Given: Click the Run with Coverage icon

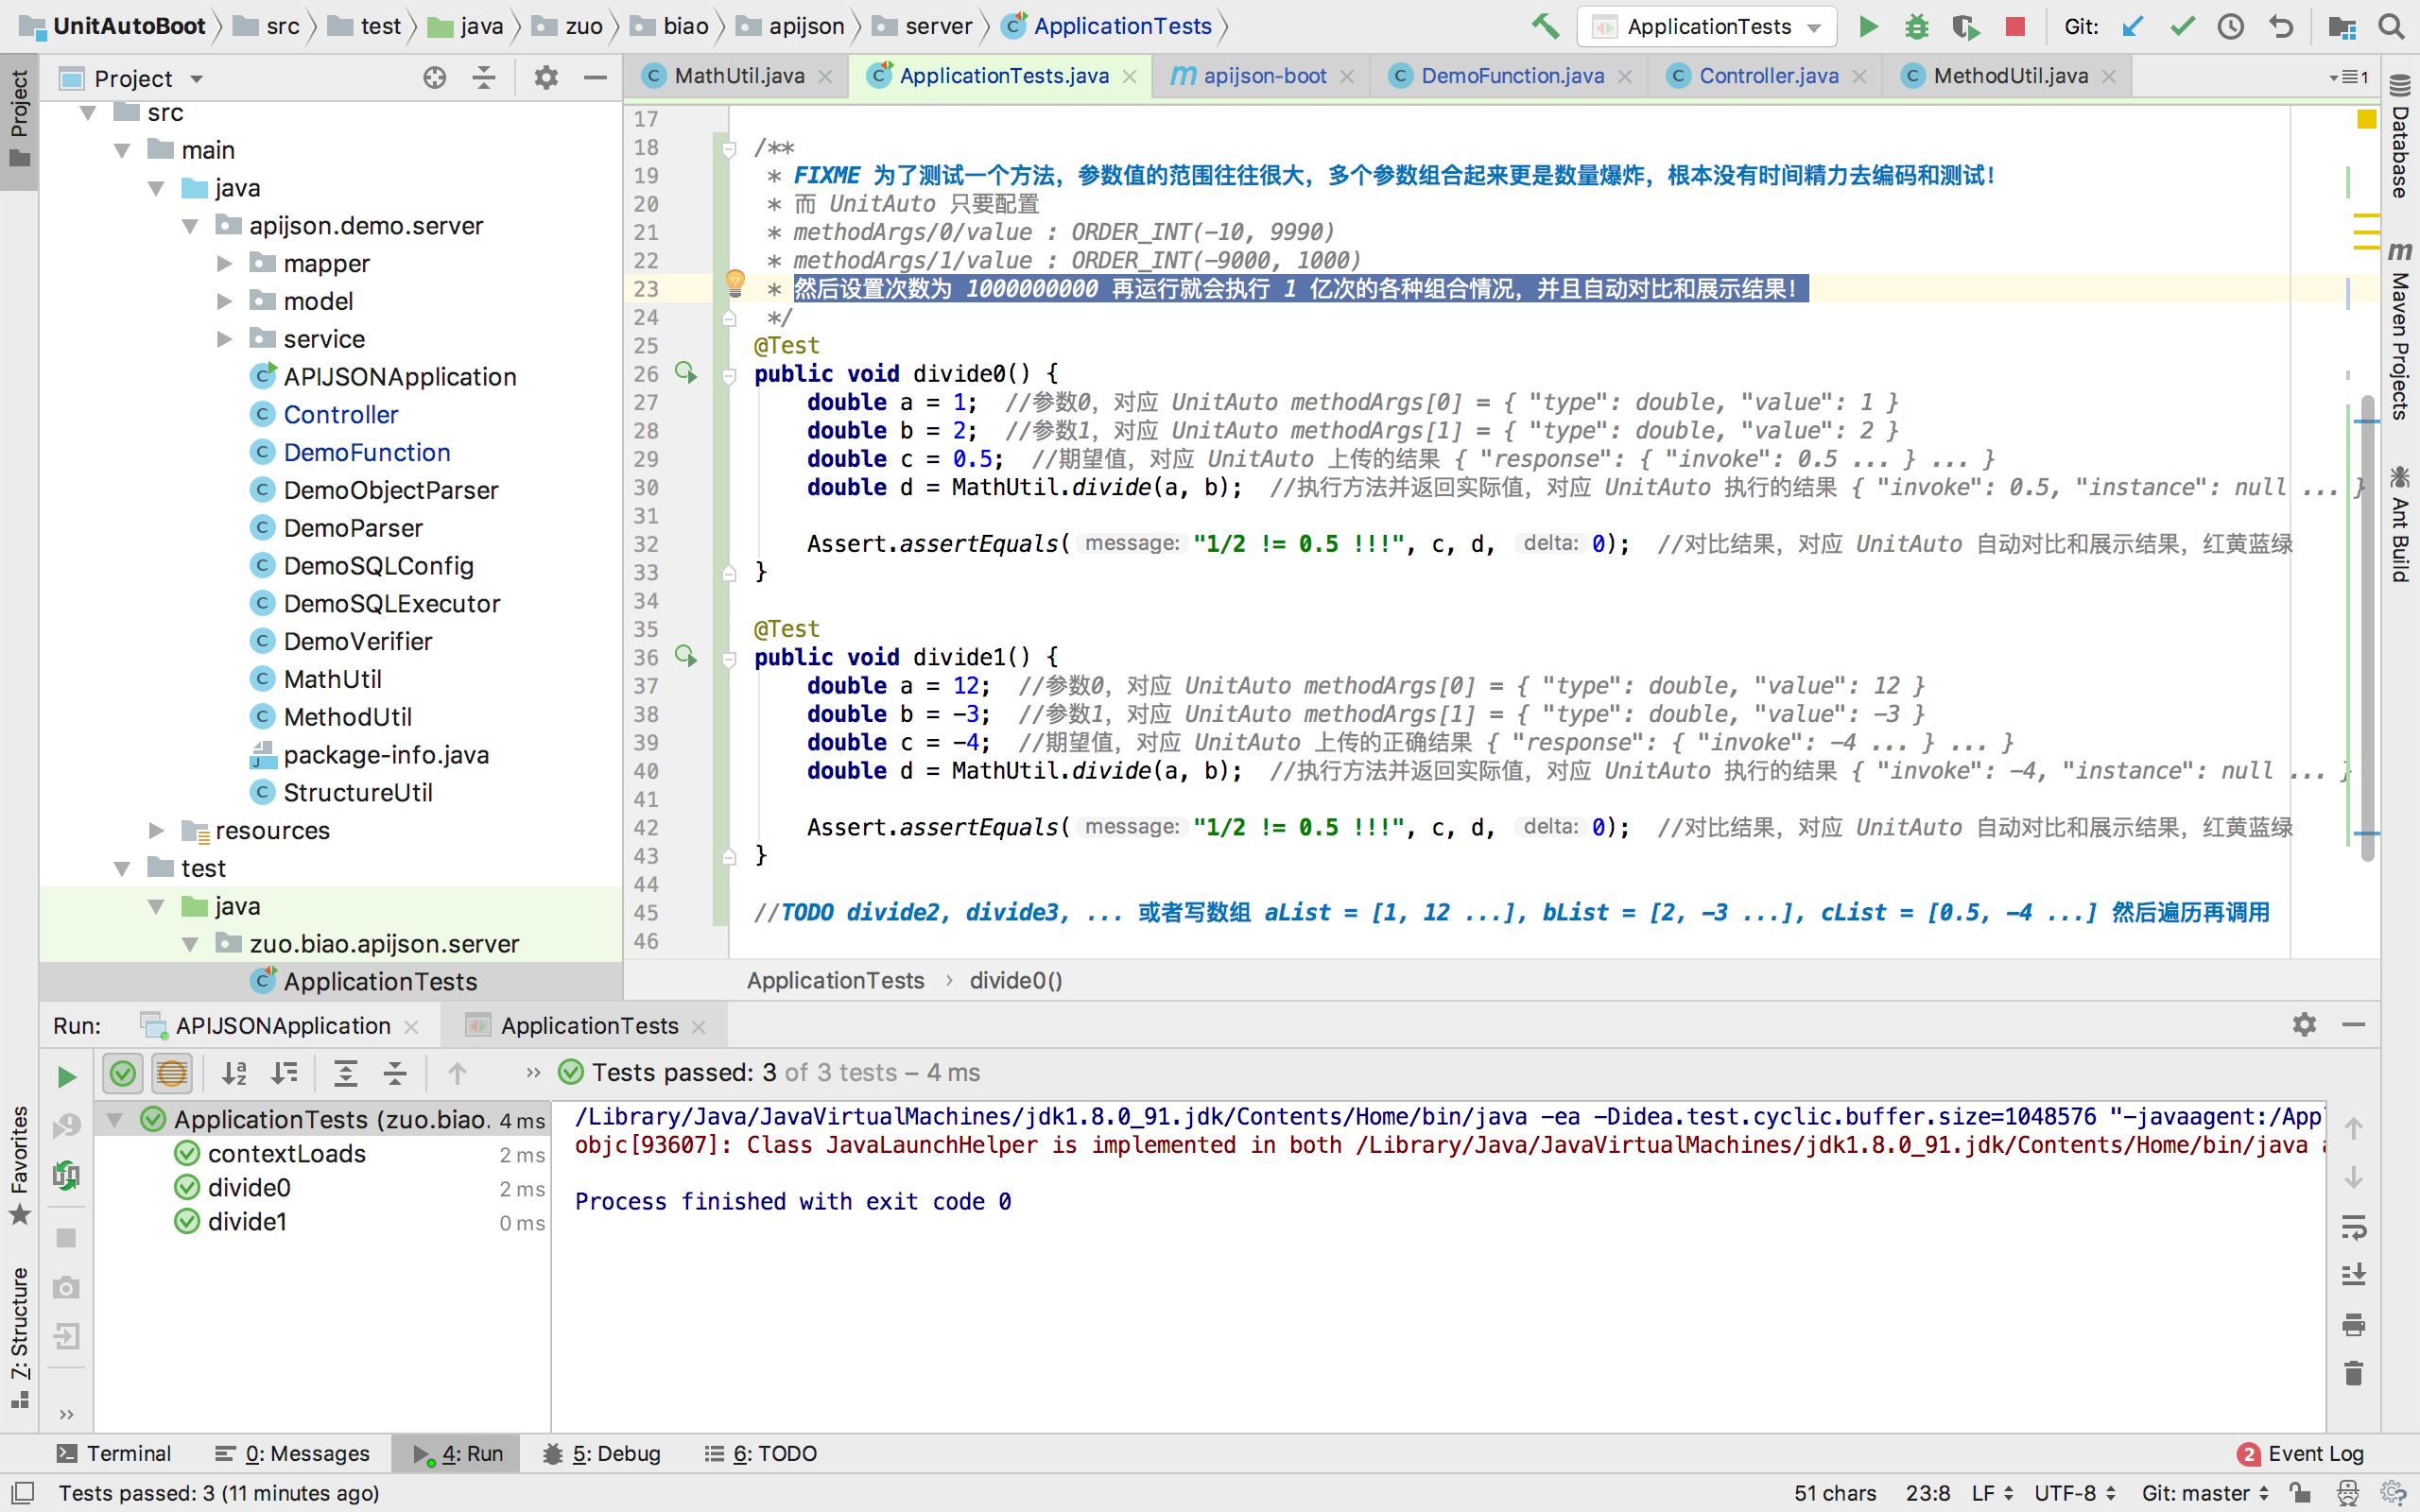Looking at the screenshot, I should click(1965, 26).
